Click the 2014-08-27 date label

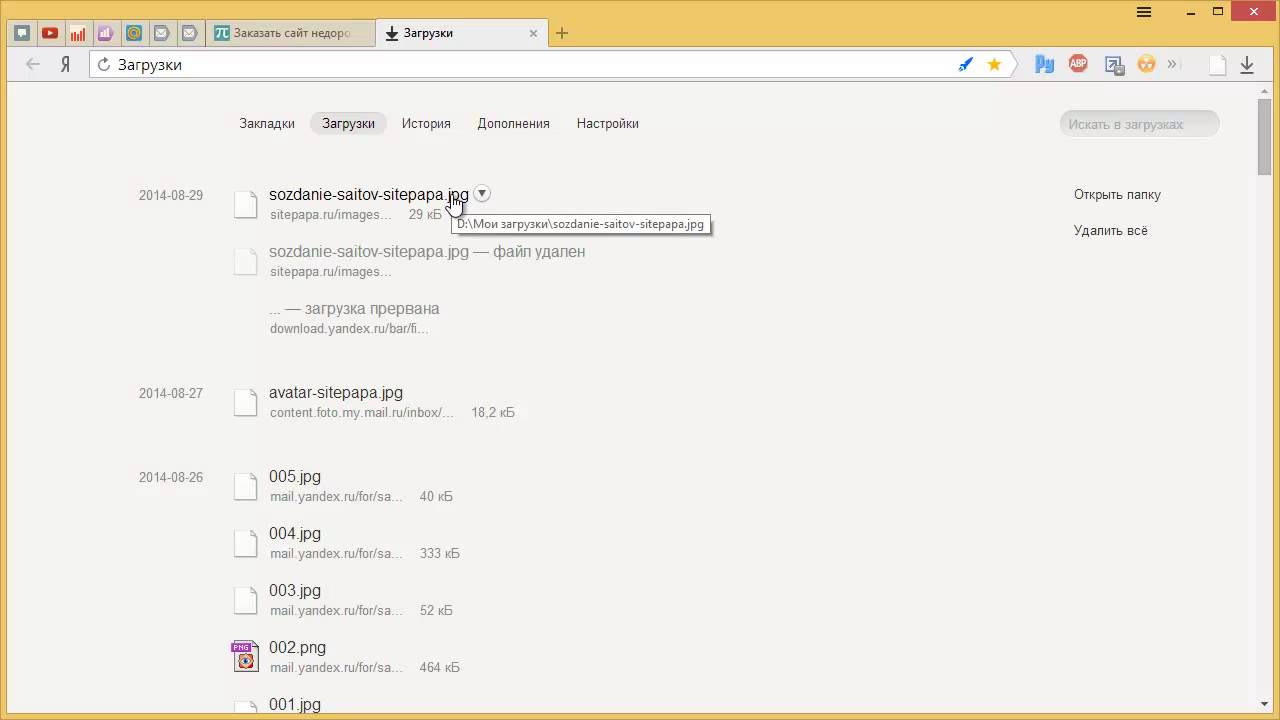[170, 394]
